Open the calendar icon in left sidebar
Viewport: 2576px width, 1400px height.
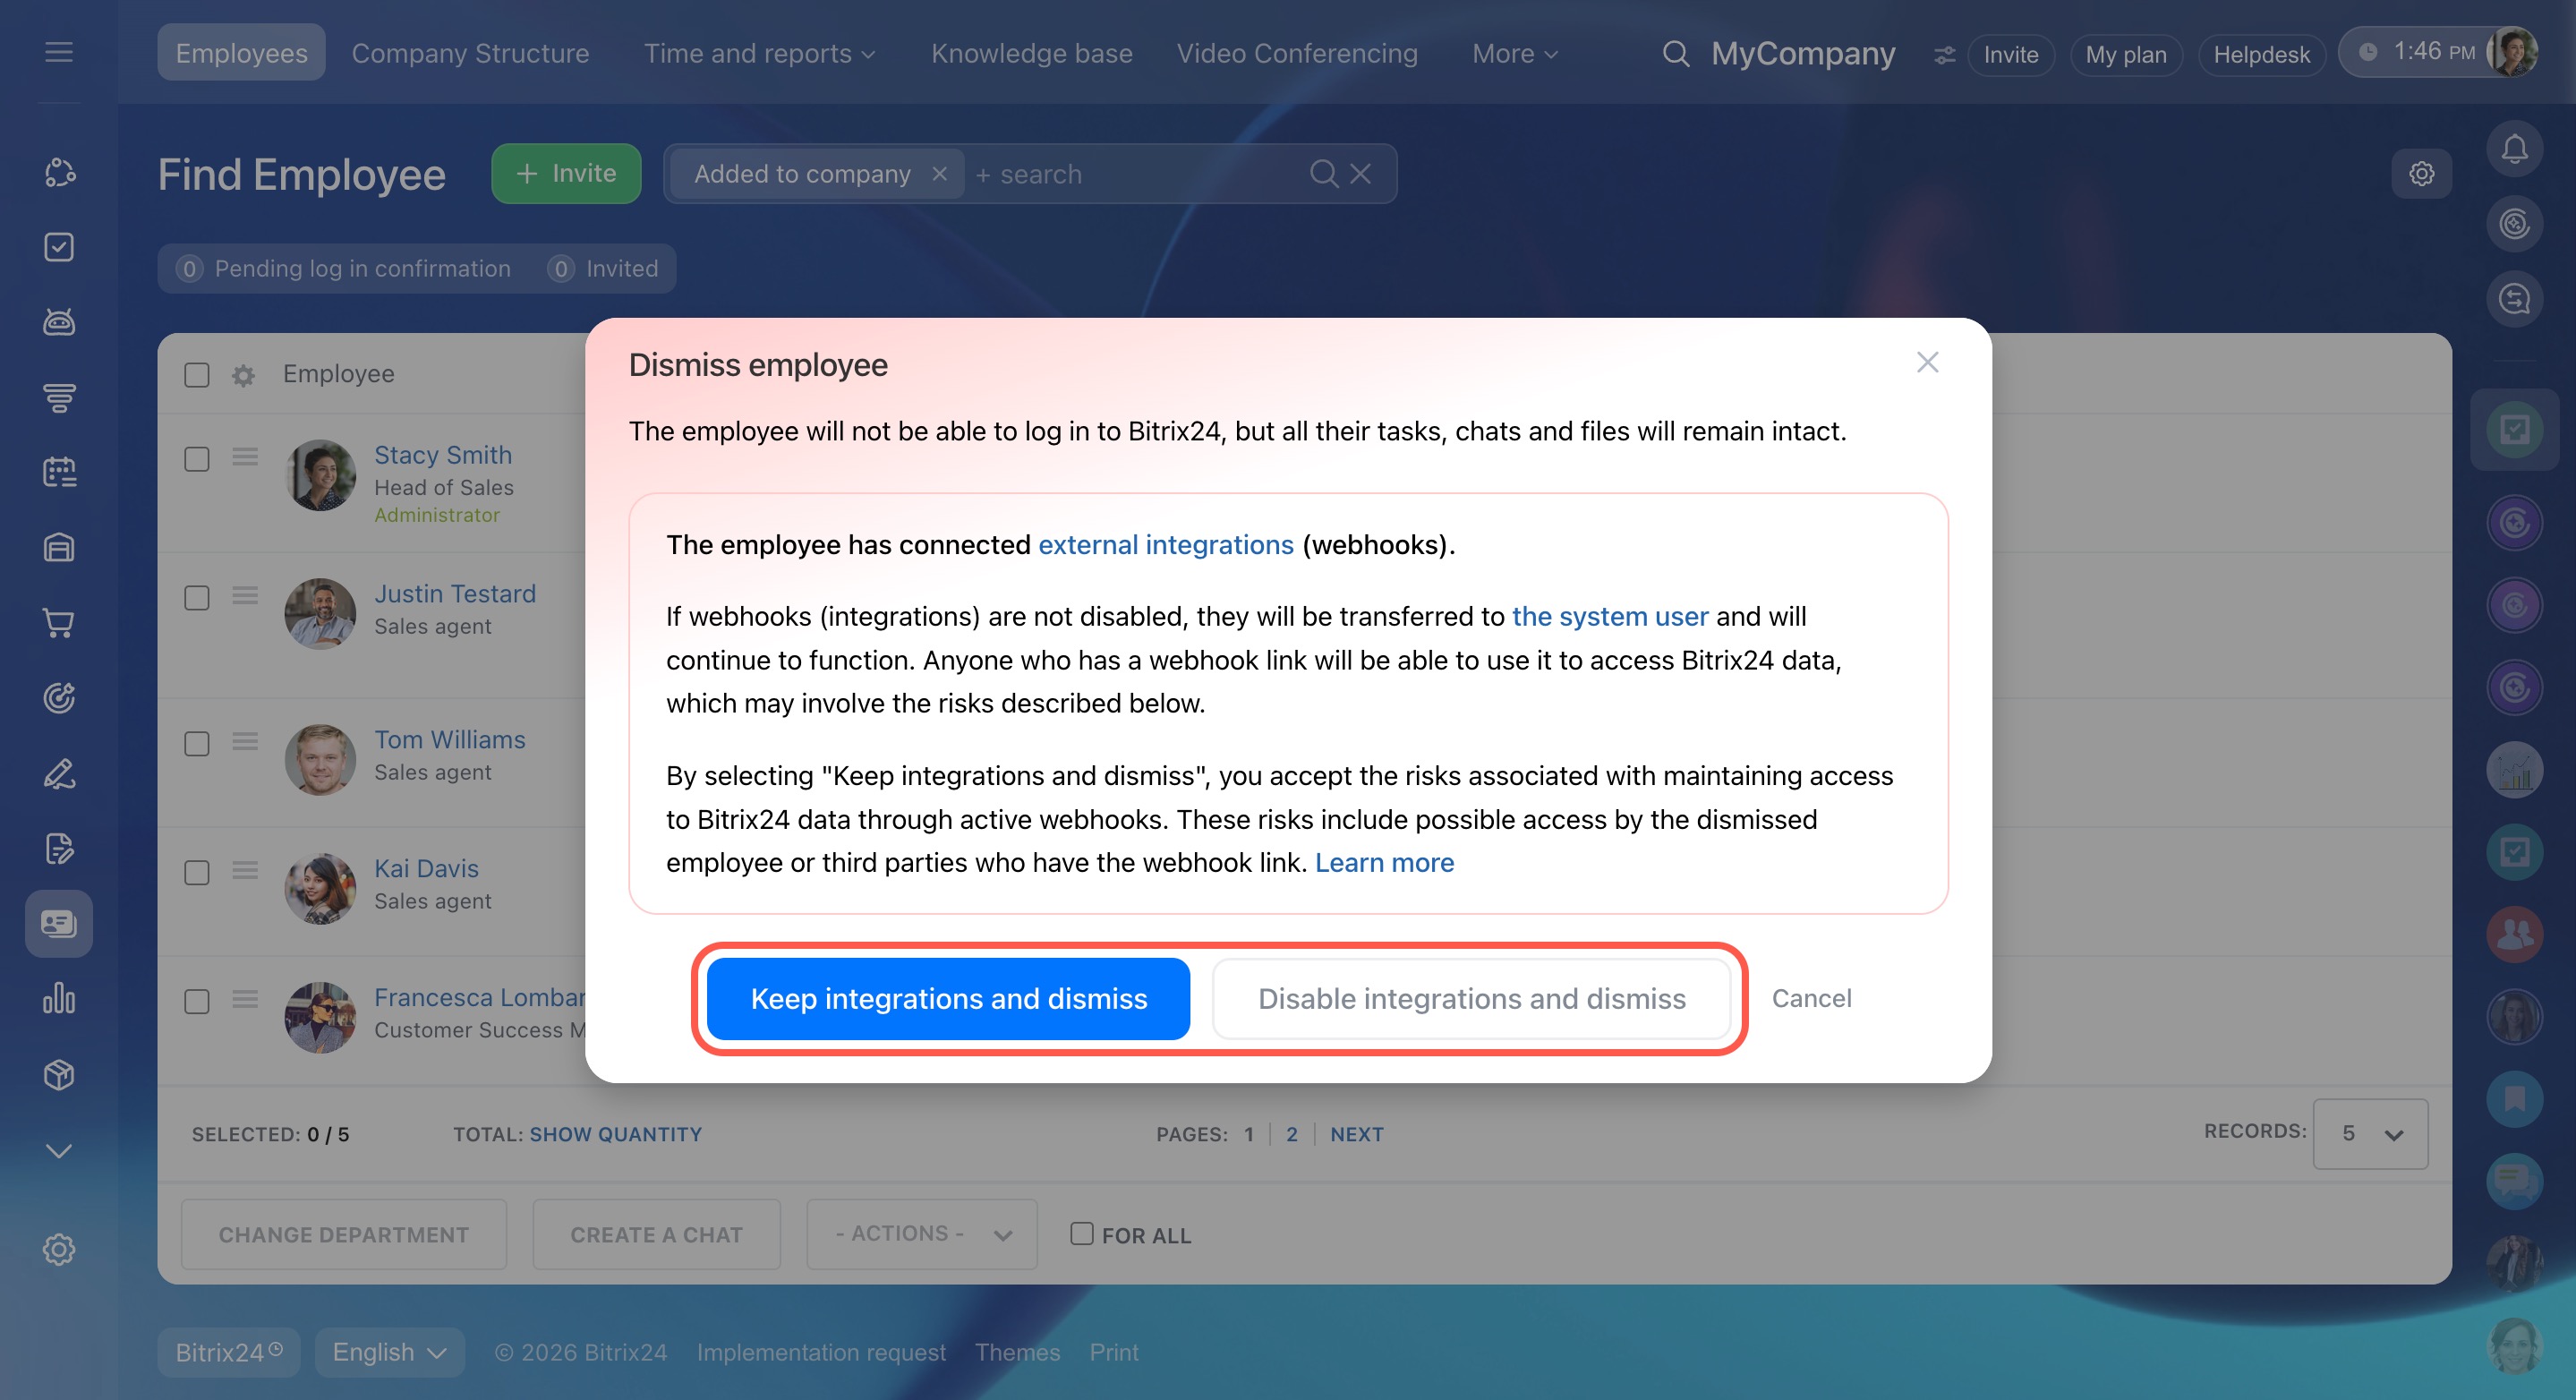(x=59, y=472)
